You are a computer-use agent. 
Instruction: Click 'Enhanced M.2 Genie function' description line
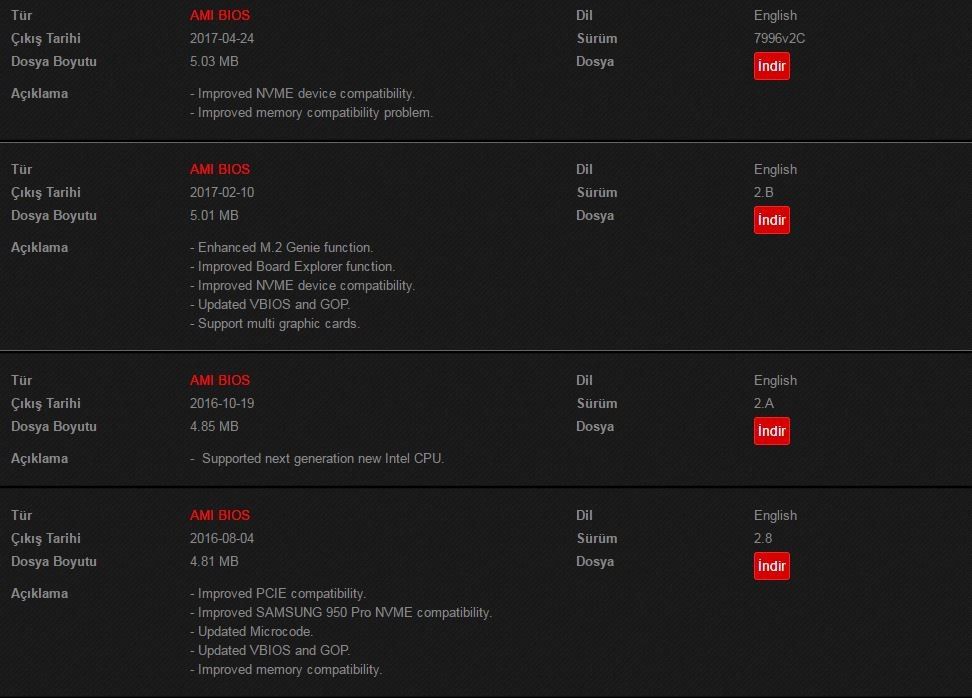click(x=281, y=247)
